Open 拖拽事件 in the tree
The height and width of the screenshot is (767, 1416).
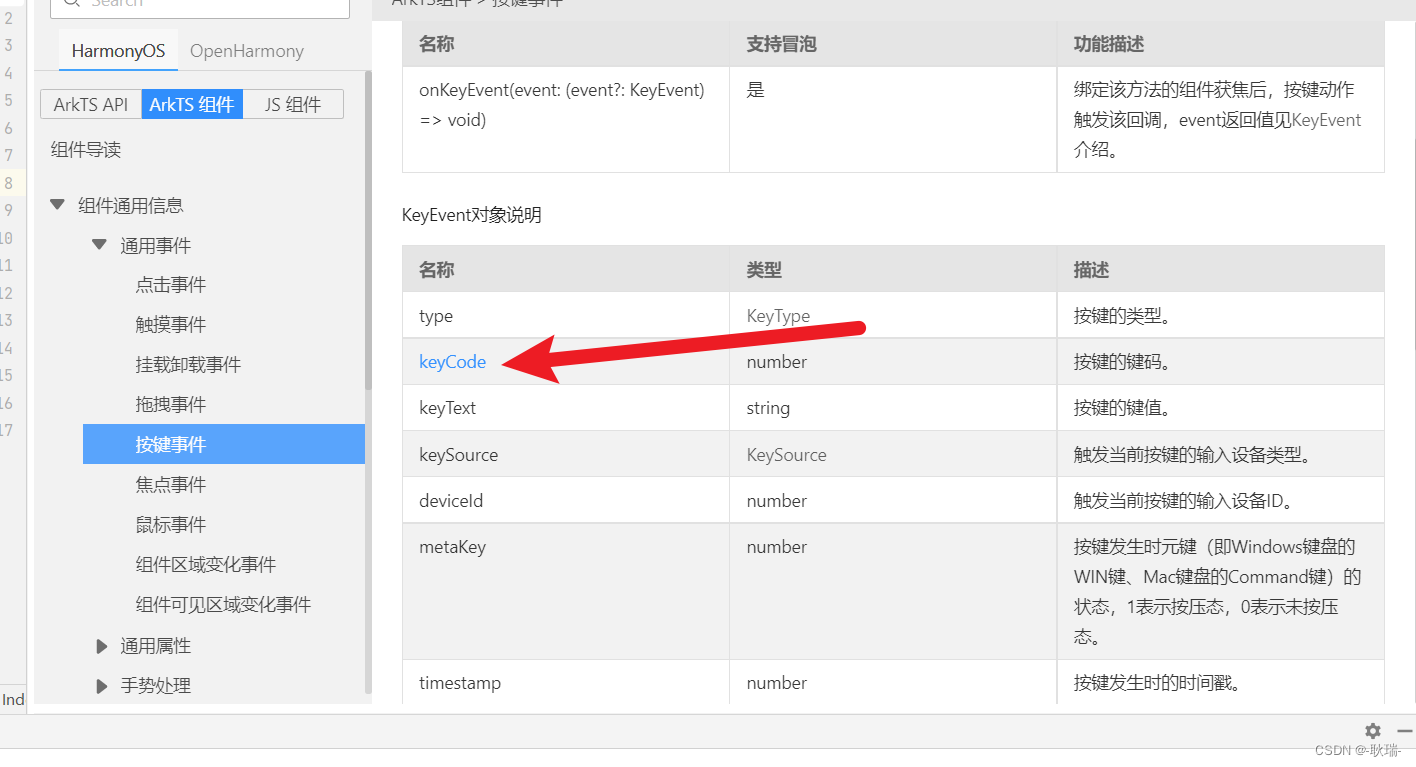click(x=171, y=405)
